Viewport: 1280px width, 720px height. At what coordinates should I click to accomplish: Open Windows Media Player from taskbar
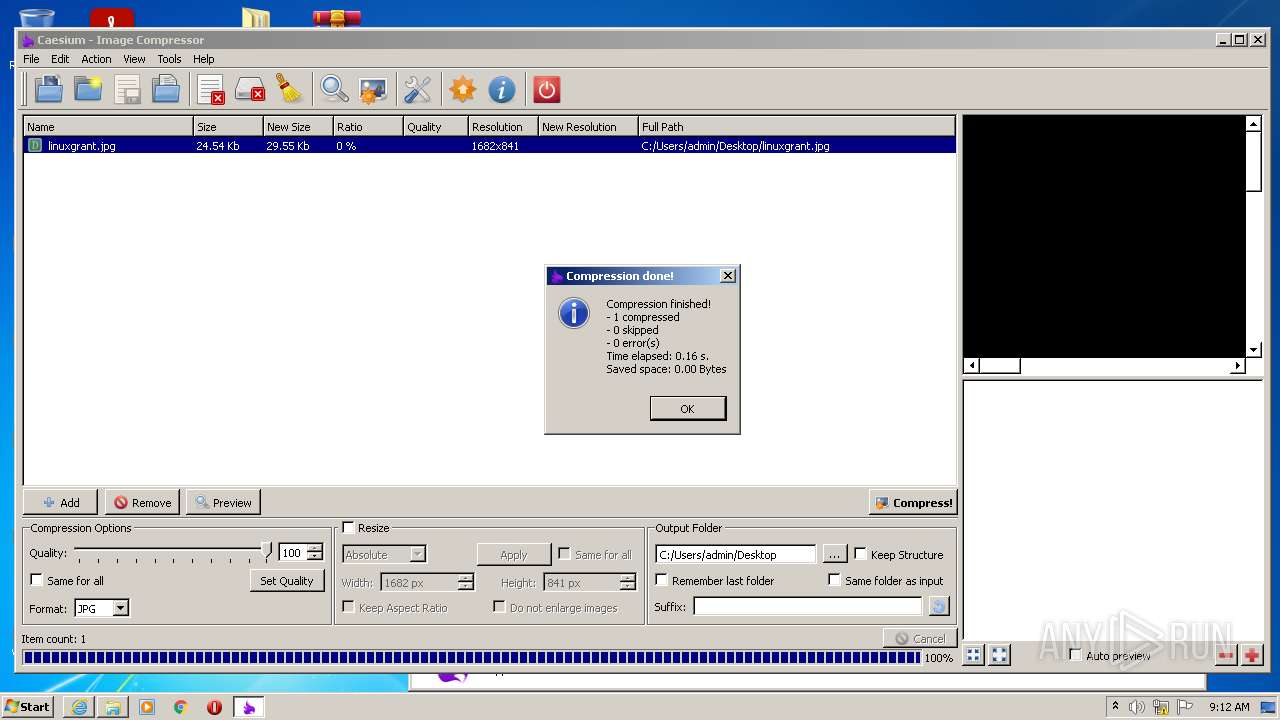[x=147, y=707]
